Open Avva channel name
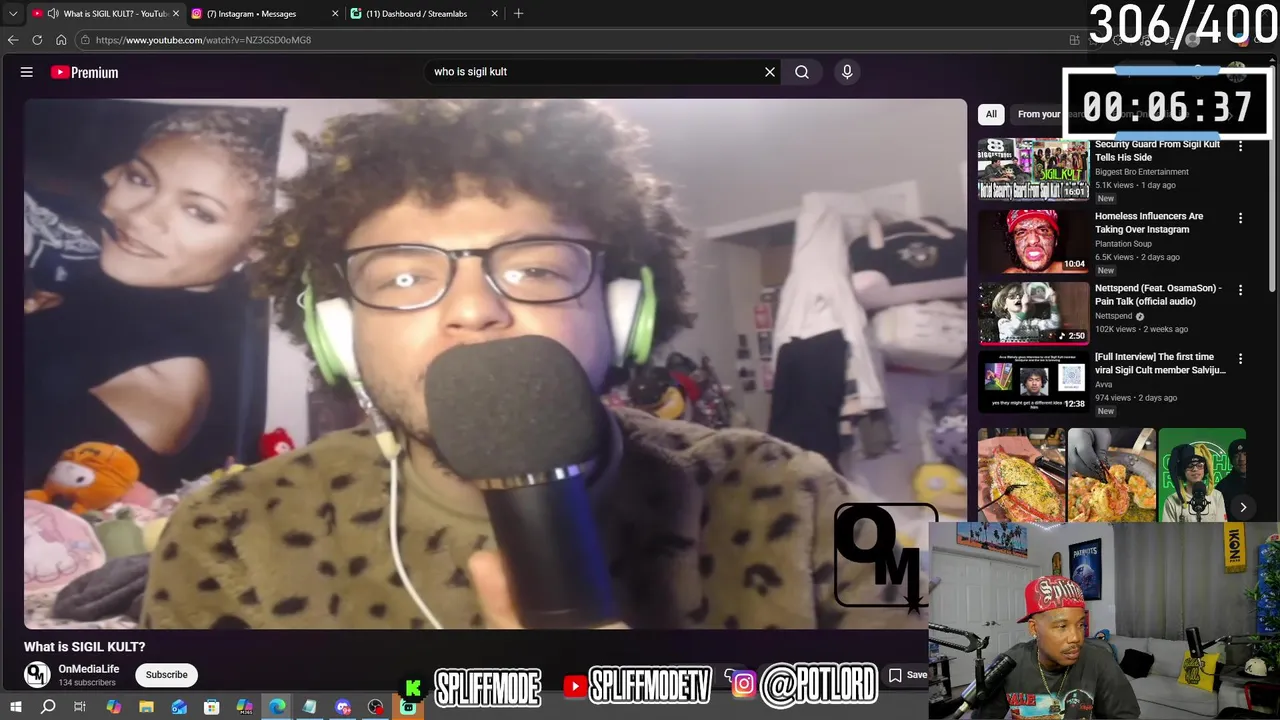This screenshot has height=720, width=1280. click(1105, 384)
